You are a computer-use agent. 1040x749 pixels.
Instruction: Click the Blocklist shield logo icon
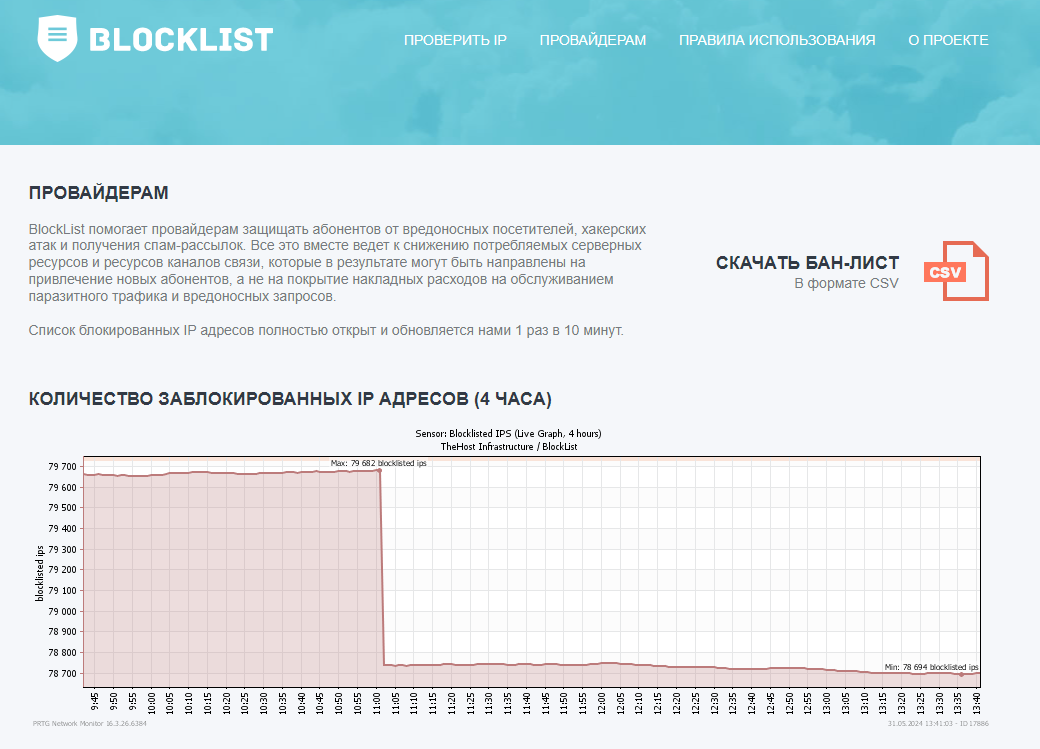click(57, 38)
